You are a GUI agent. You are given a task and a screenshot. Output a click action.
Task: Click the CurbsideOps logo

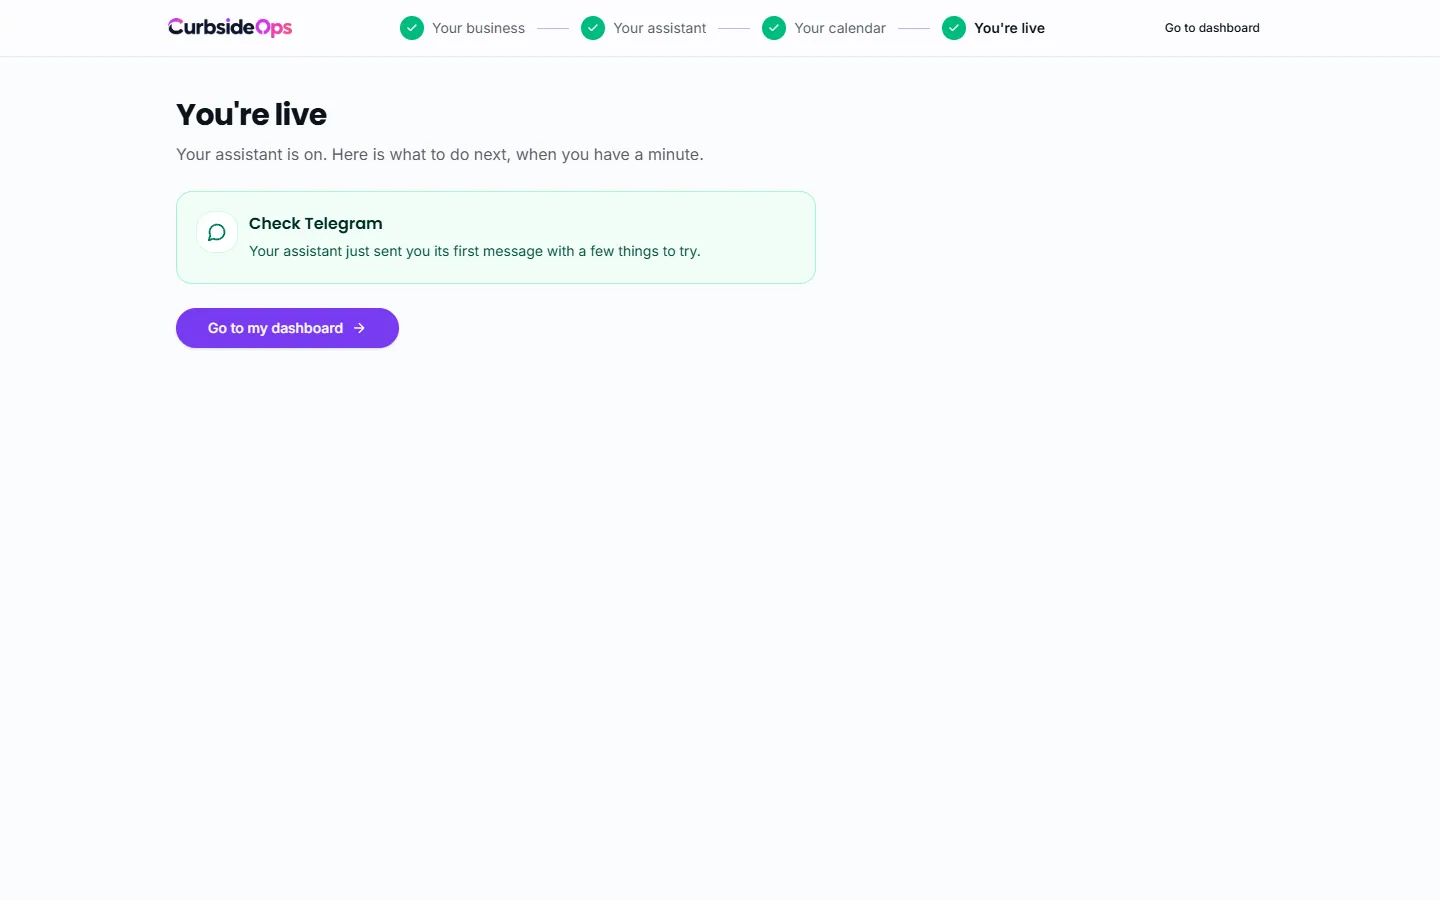(230, 28)
